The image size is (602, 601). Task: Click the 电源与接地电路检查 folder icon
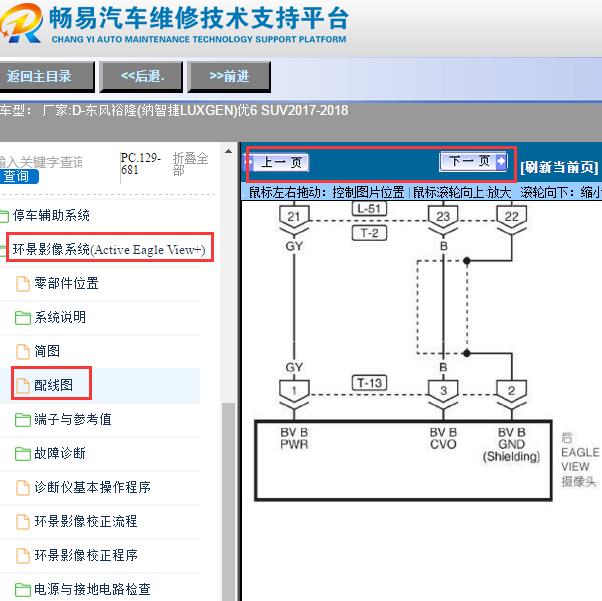click(x=23, y=589)
